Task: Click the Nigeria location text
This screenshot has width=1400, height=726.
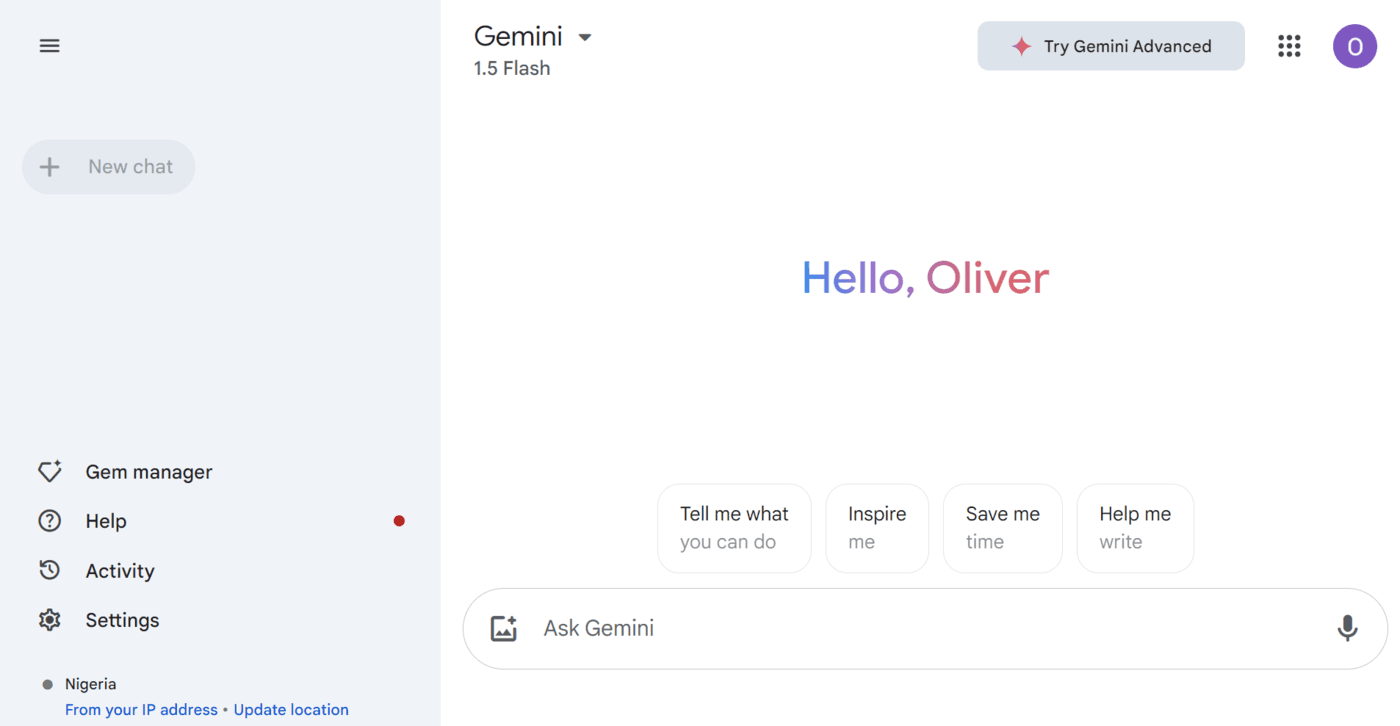Action: [x=91, y=684]
